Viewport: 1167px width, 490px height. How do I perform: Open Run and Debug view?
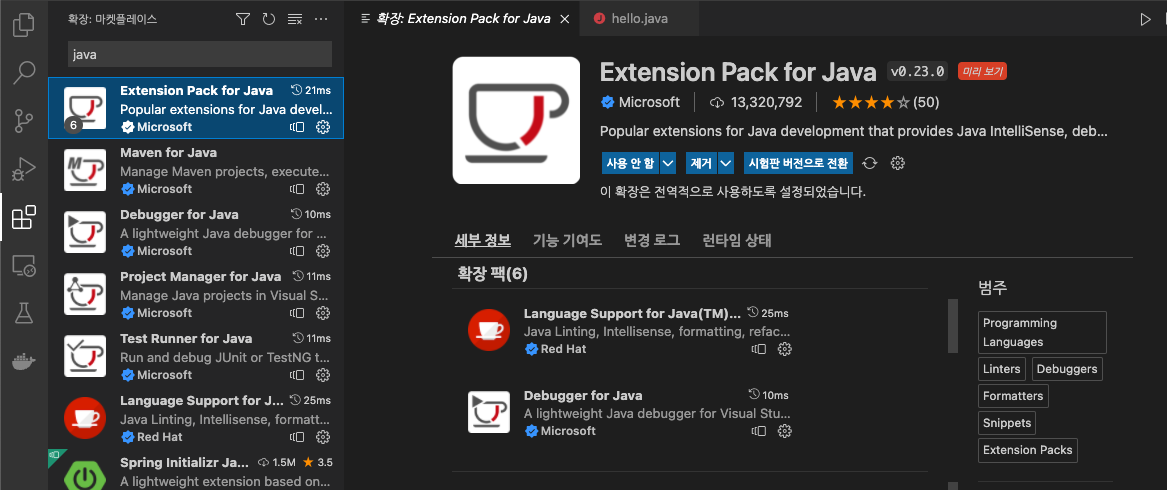[x=24, y=169]
